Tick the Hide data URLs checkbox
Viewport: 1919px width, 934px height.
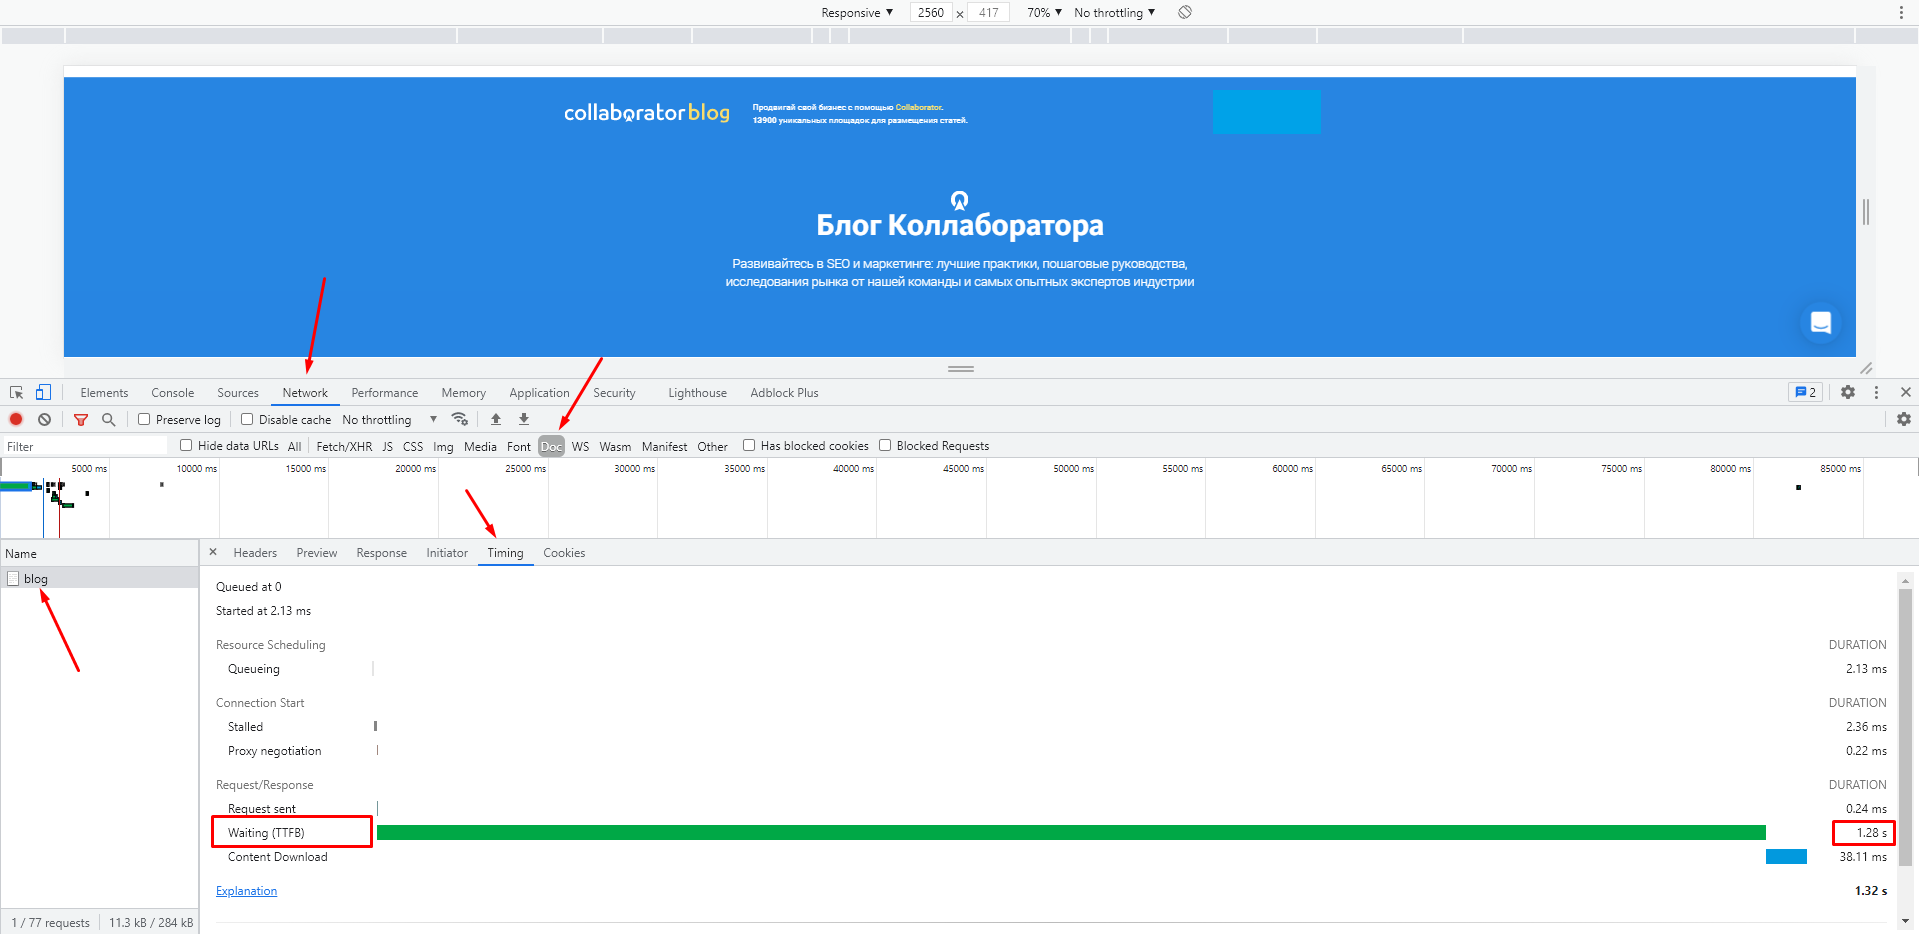click(x=186, y=446)
